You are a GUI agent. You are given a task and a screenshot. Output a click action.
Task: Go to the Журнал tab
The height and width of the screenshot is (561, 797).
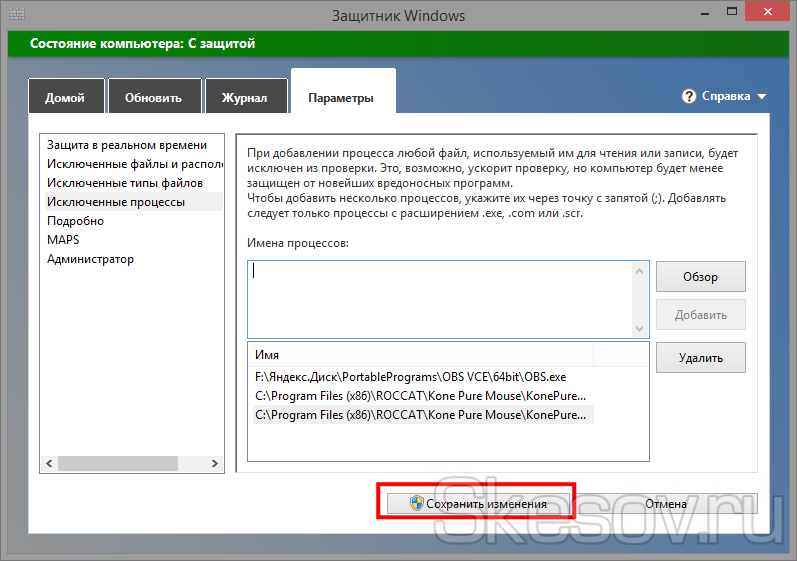pyautogui.click(x=244, y=98)
